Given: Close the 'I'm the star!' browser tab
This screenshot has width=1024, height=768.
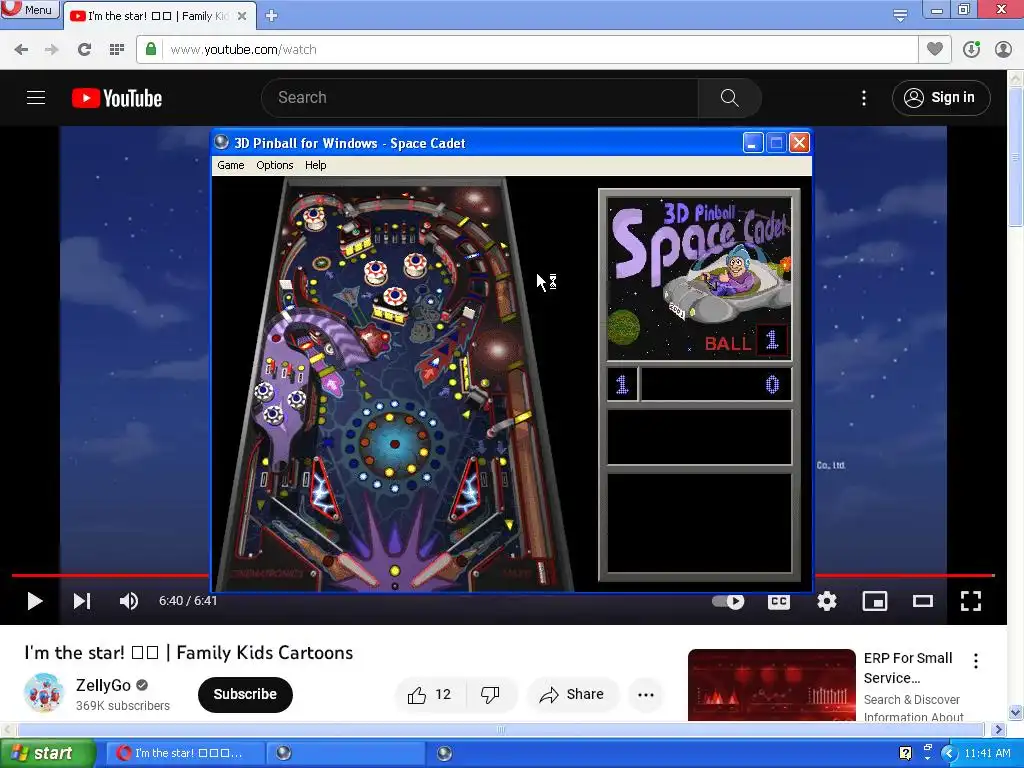Looking at the screenshot, I should (x=242, y=16).
